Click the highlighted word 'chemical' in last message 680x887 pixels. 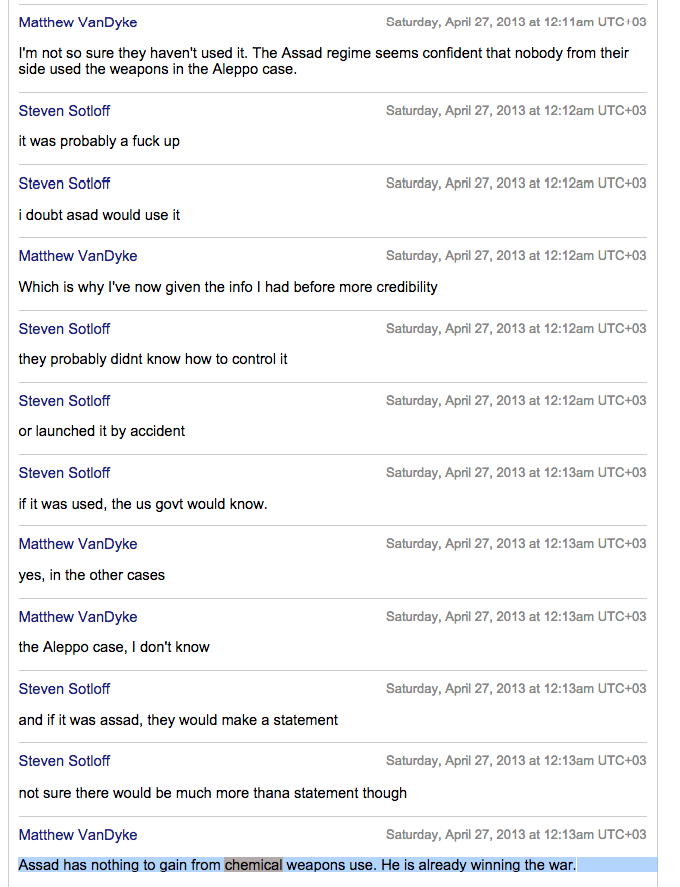pyautogui.click(x=253, y=865)
